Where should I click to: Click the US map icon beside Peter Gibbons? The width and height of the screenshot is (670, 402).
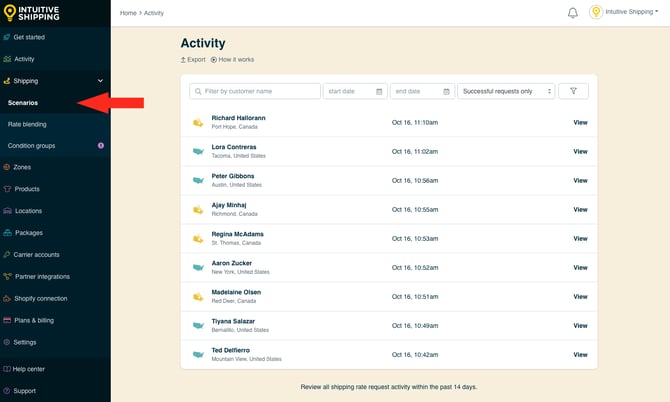coord(198,180)
